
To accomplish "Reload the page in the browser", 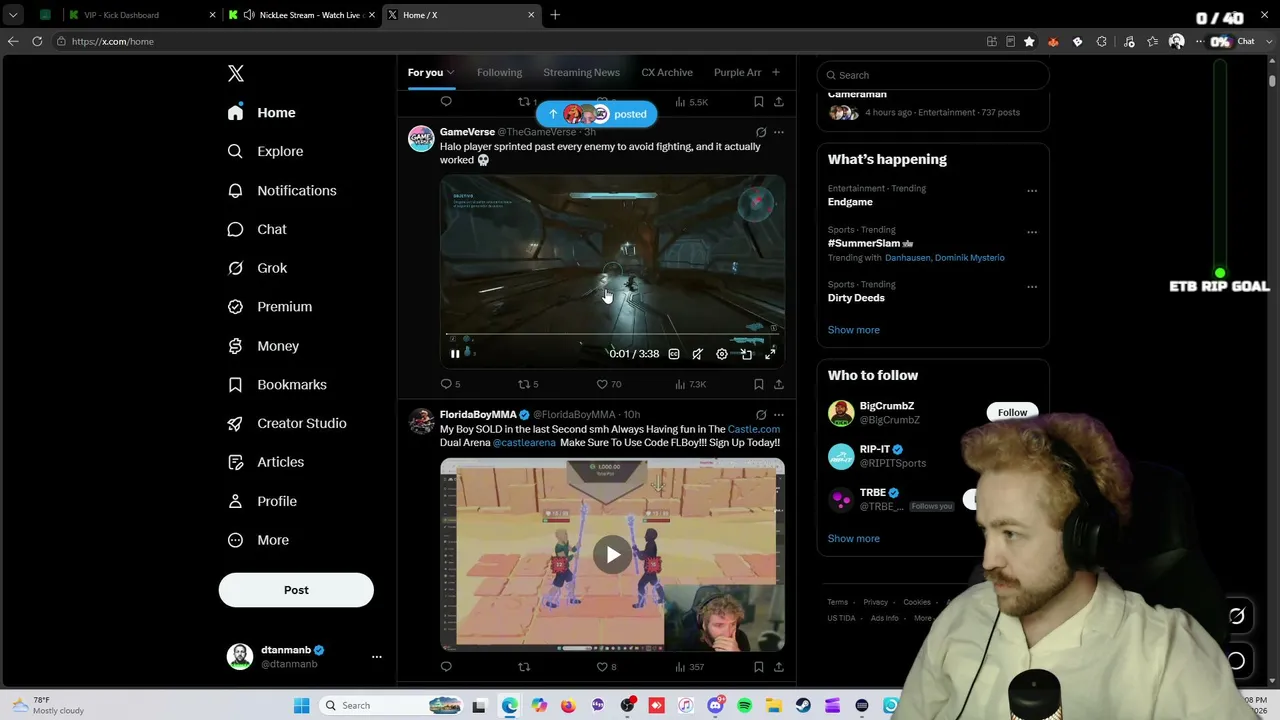I will [x=37, y=41].
